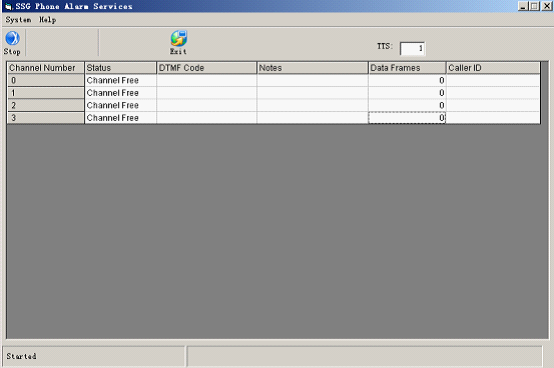Click the Notes cell of channel 0

coord(312,81)
